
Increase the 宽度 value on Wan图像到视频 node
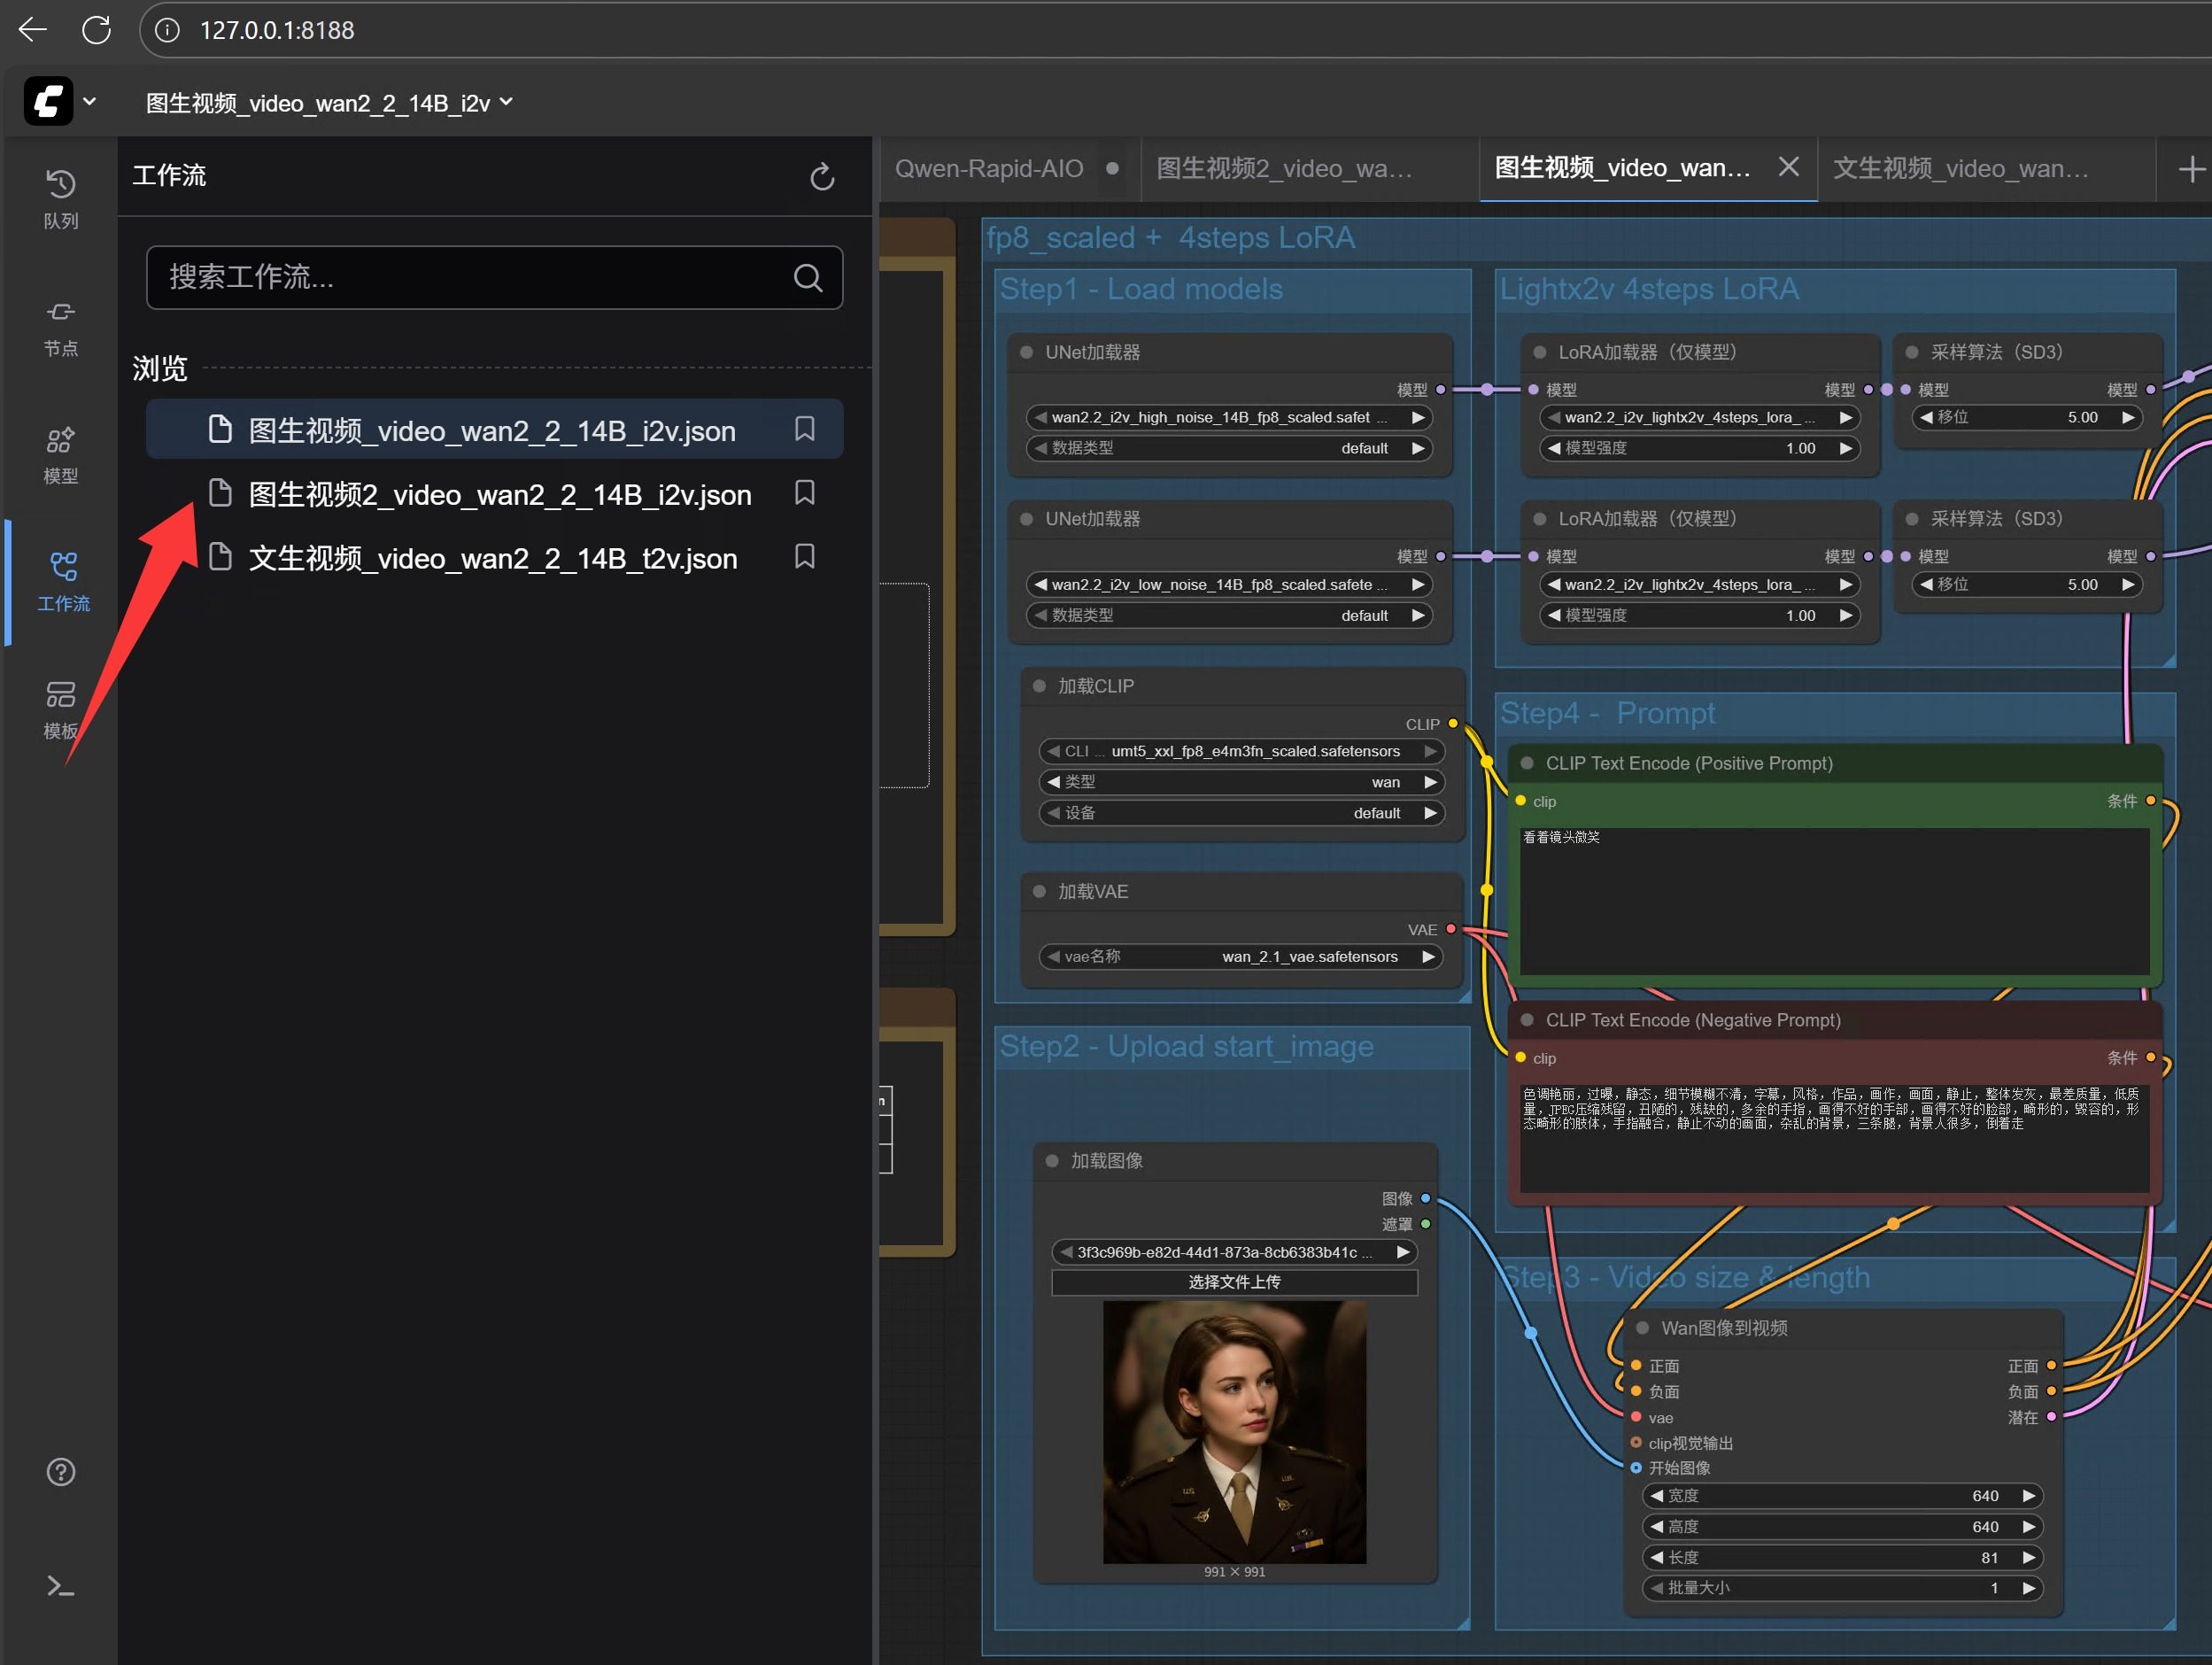pos(2028,1496)
